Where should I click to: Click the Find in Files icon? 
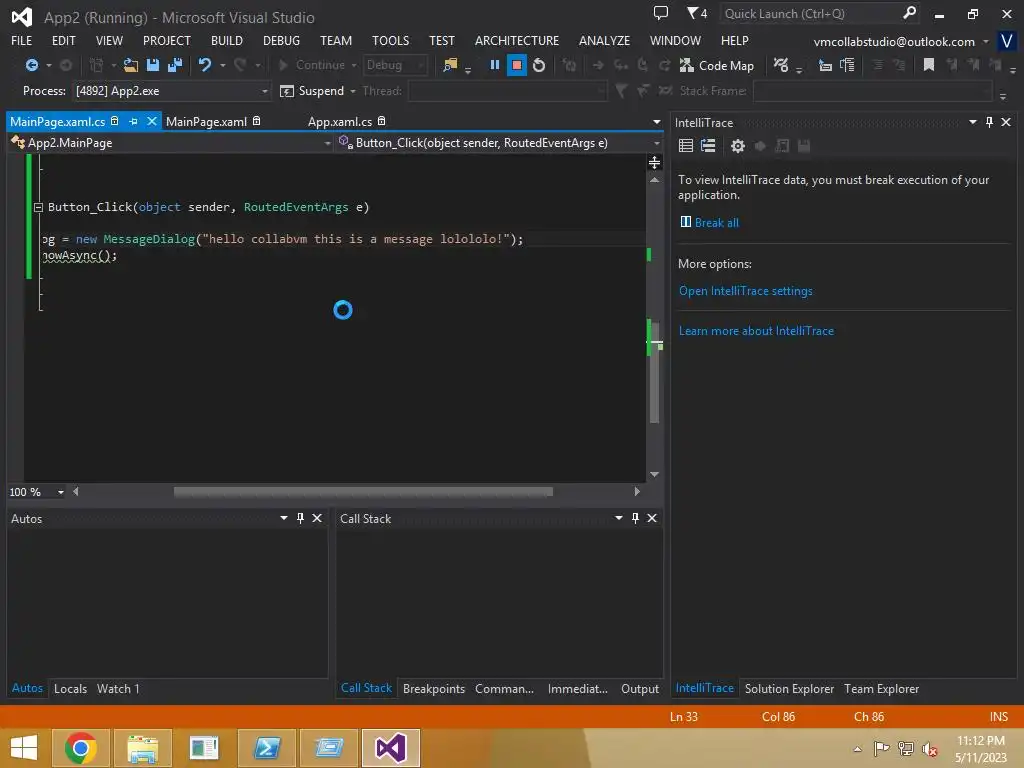point(450,65)
